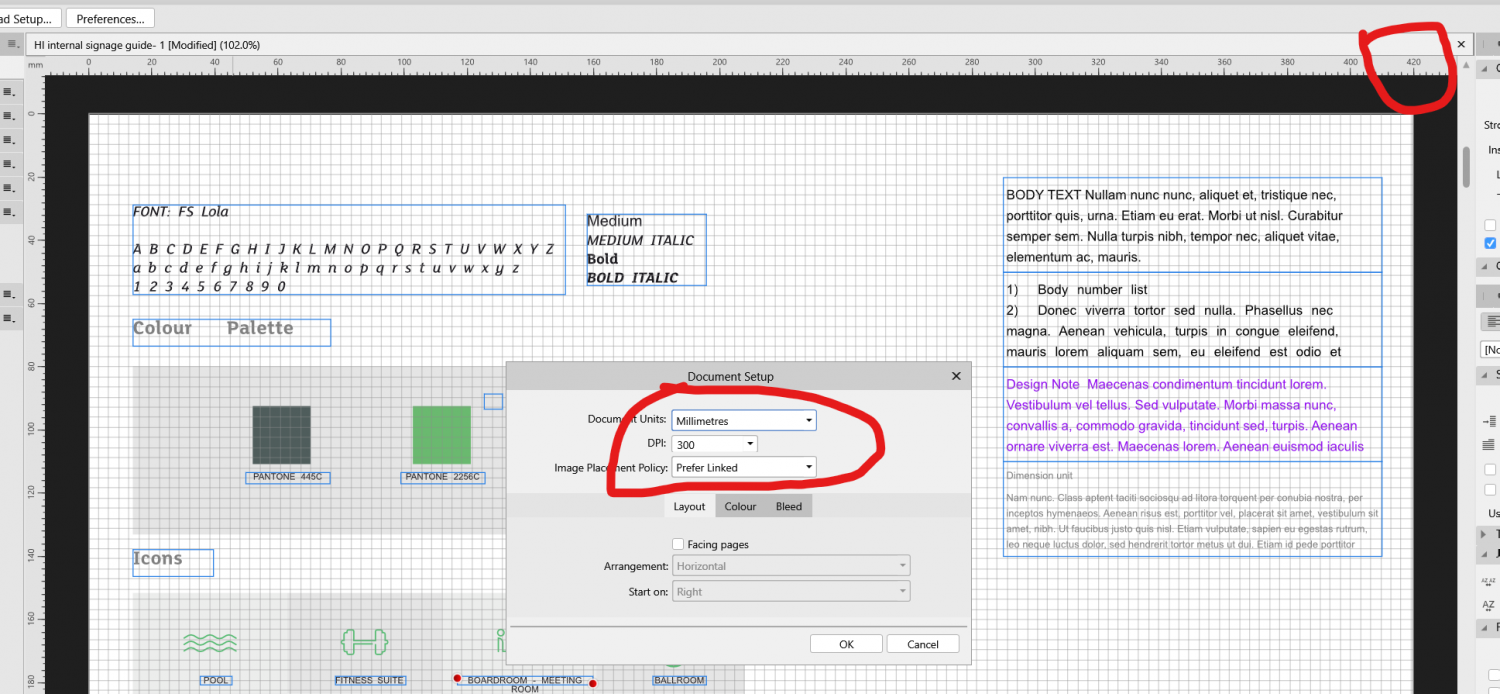Close the Document Setup dialog with X

tap(955, 376)
